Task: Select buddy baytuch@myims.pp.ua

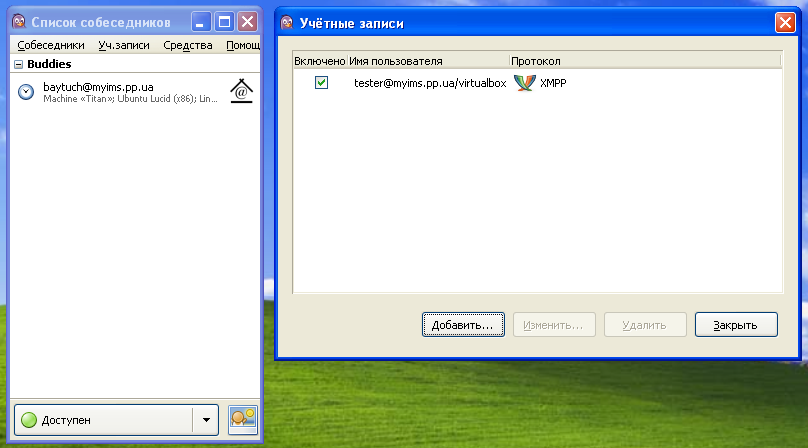Action: (x=134, y=92)
